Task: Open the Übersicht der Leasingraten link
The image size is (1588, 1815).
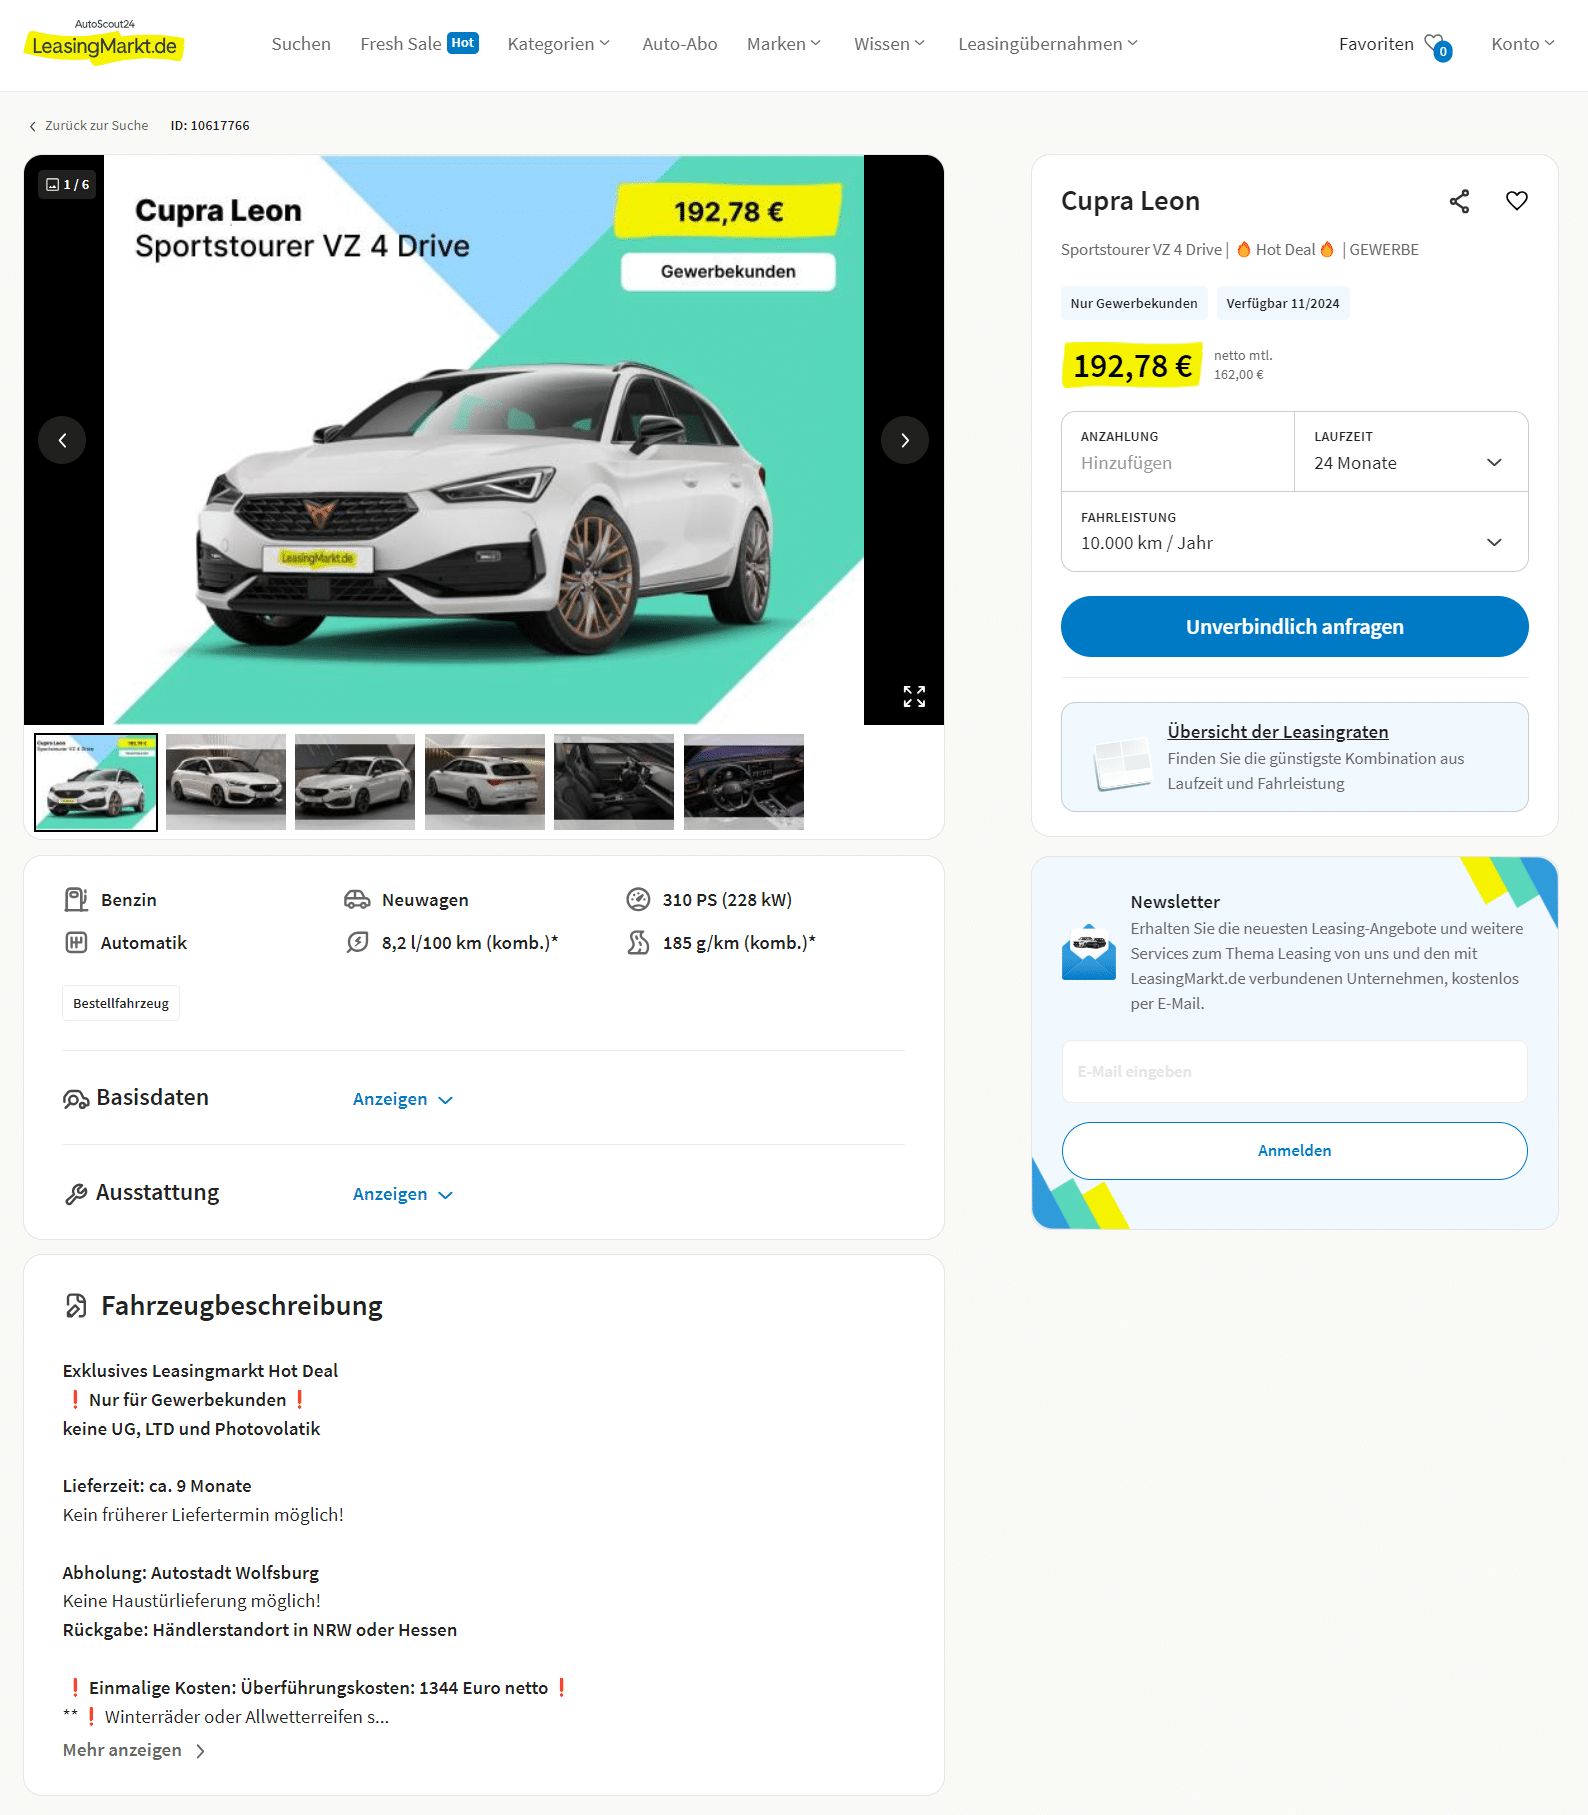Action: (1277, 732)
